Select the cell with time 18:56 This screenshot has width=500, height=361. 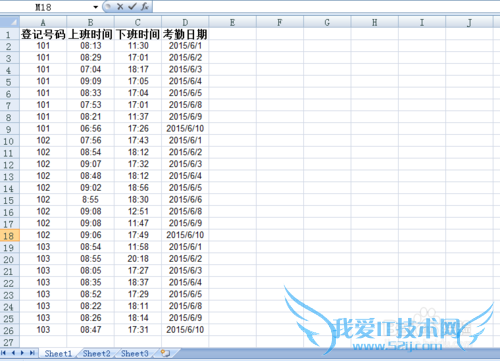coord(138,188)
